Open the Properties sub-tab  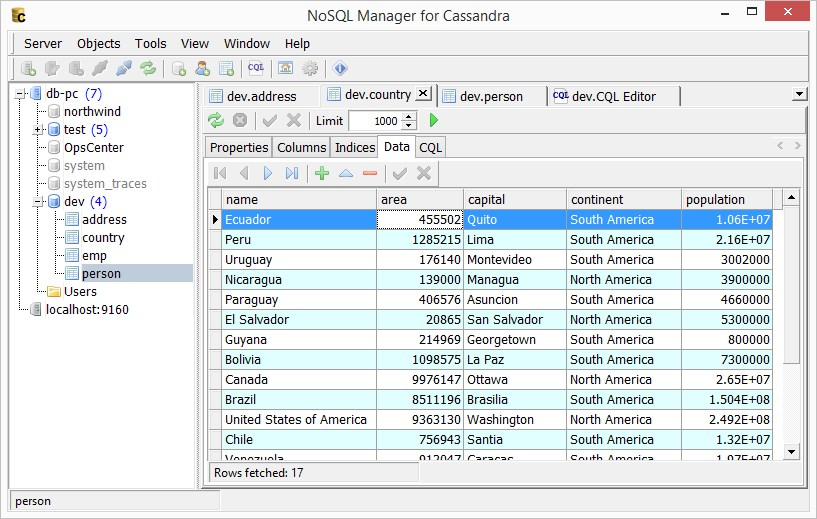[239, 147]
